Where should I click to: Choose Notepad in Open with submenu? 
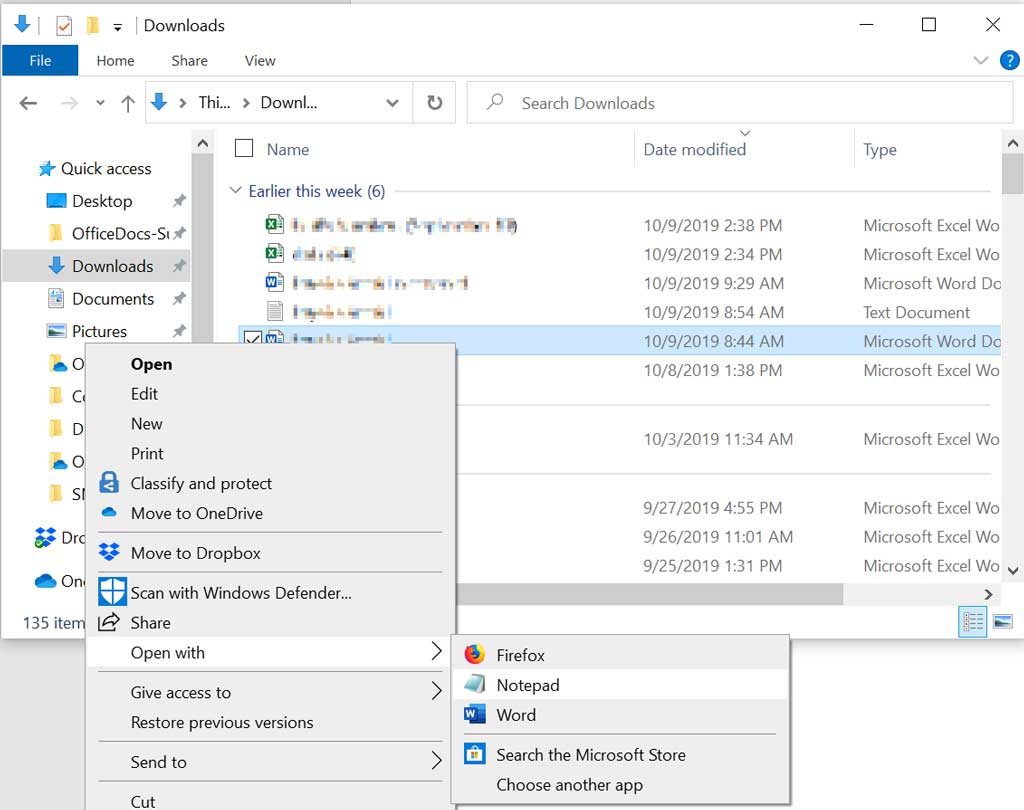(620, 685)
